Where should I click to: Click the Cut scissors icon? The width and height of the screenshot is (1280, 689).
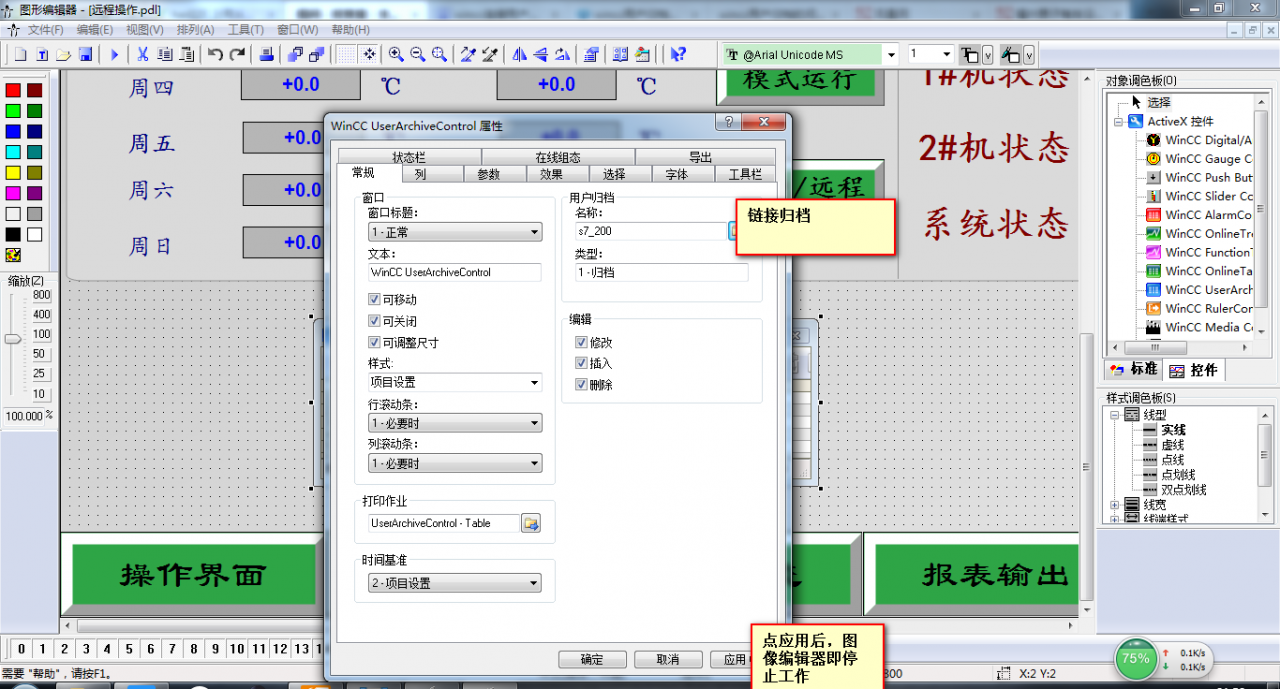click(x=143, y=54)
